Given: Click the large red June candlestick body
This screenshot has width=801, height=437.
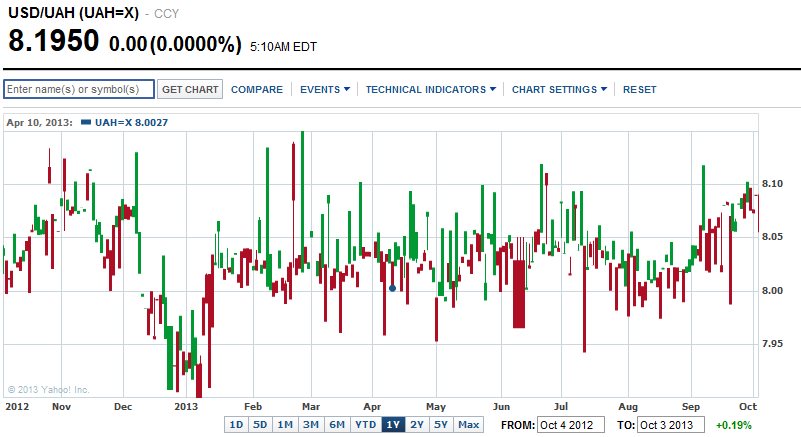Looking at the screenshot, I should tap(519, 294).
